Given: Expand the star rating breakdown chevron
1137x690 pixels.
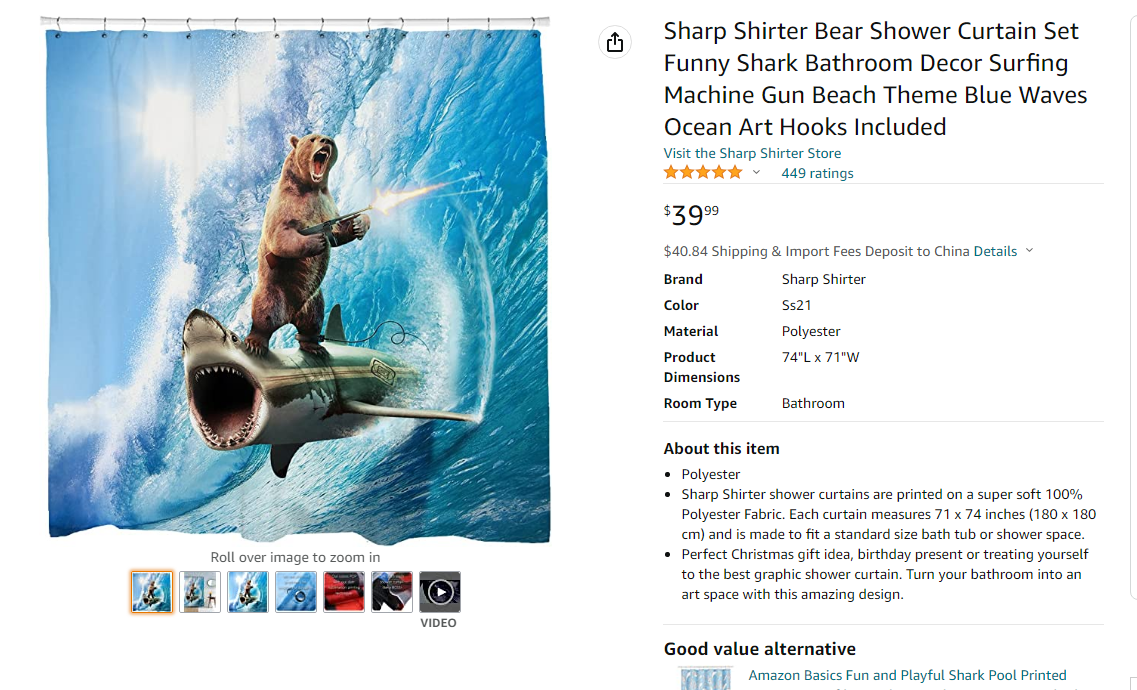Looking at the screenshot, I should point(756,173).
